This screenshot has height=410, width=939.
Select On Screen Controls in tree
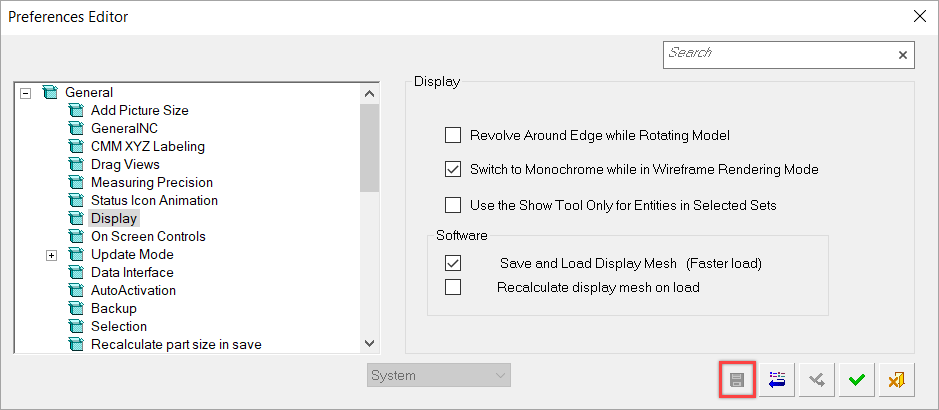click(148, 236)
